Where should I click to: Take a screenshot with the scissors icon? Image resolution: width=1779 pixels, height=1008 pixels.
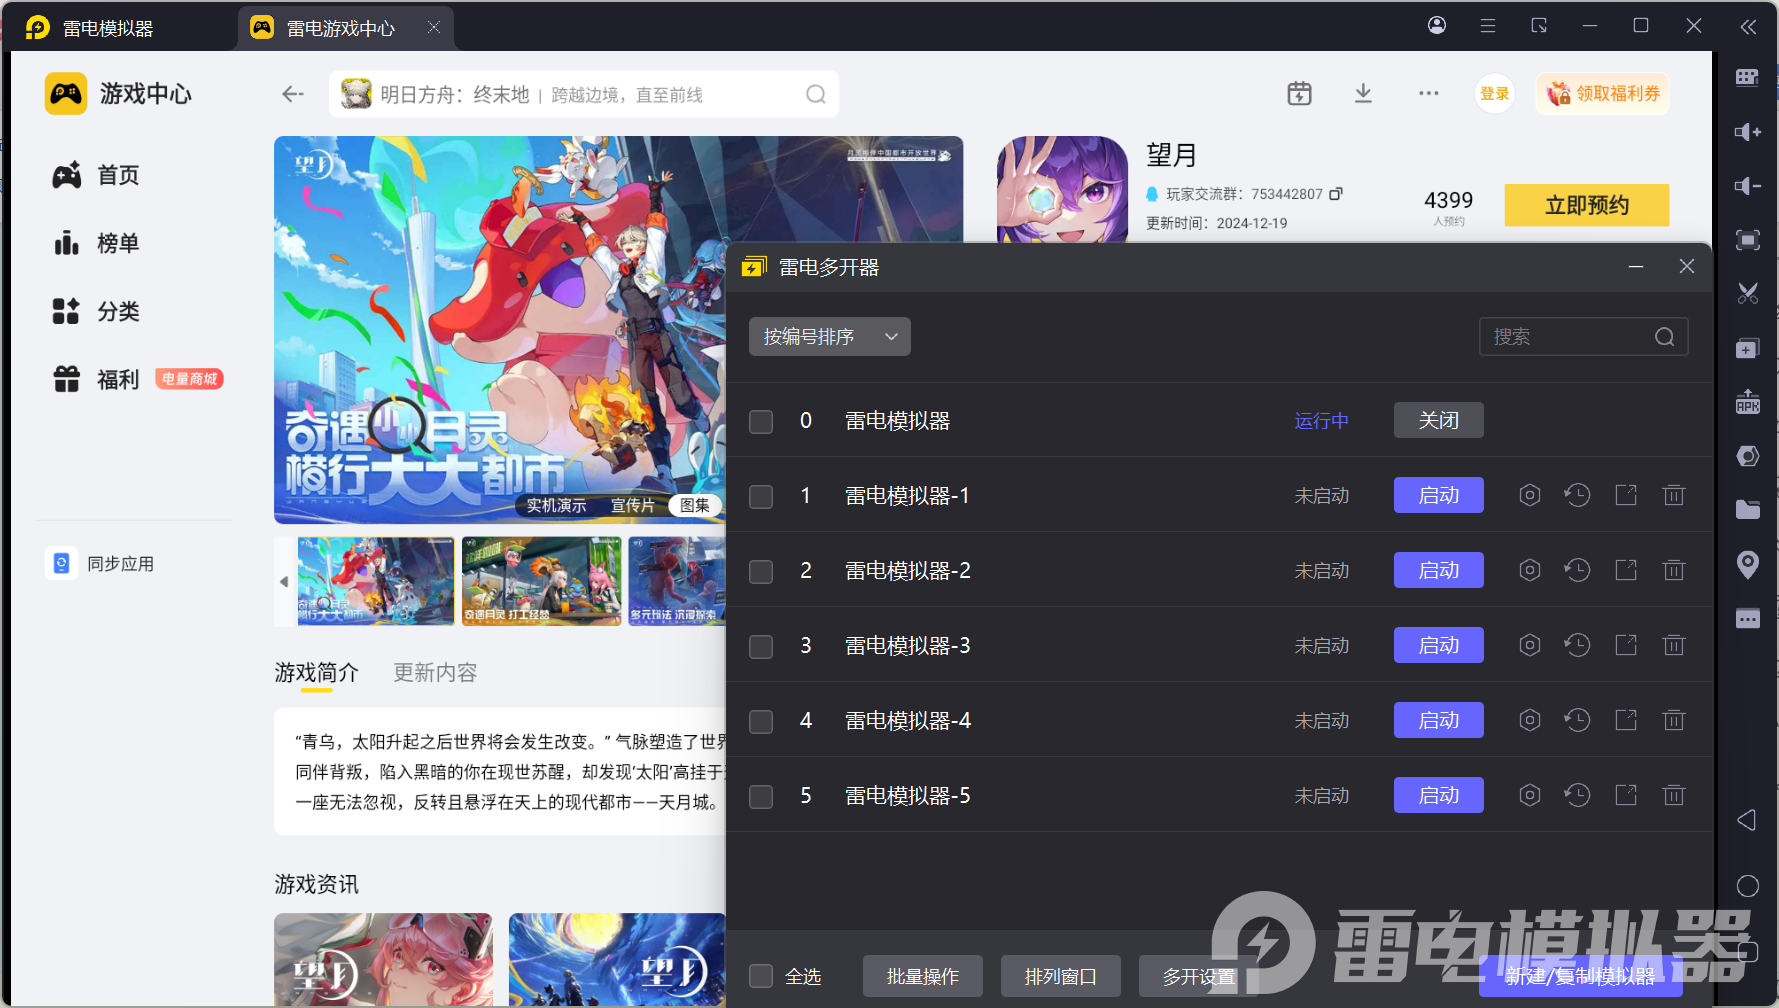[x=1747, y=294]
